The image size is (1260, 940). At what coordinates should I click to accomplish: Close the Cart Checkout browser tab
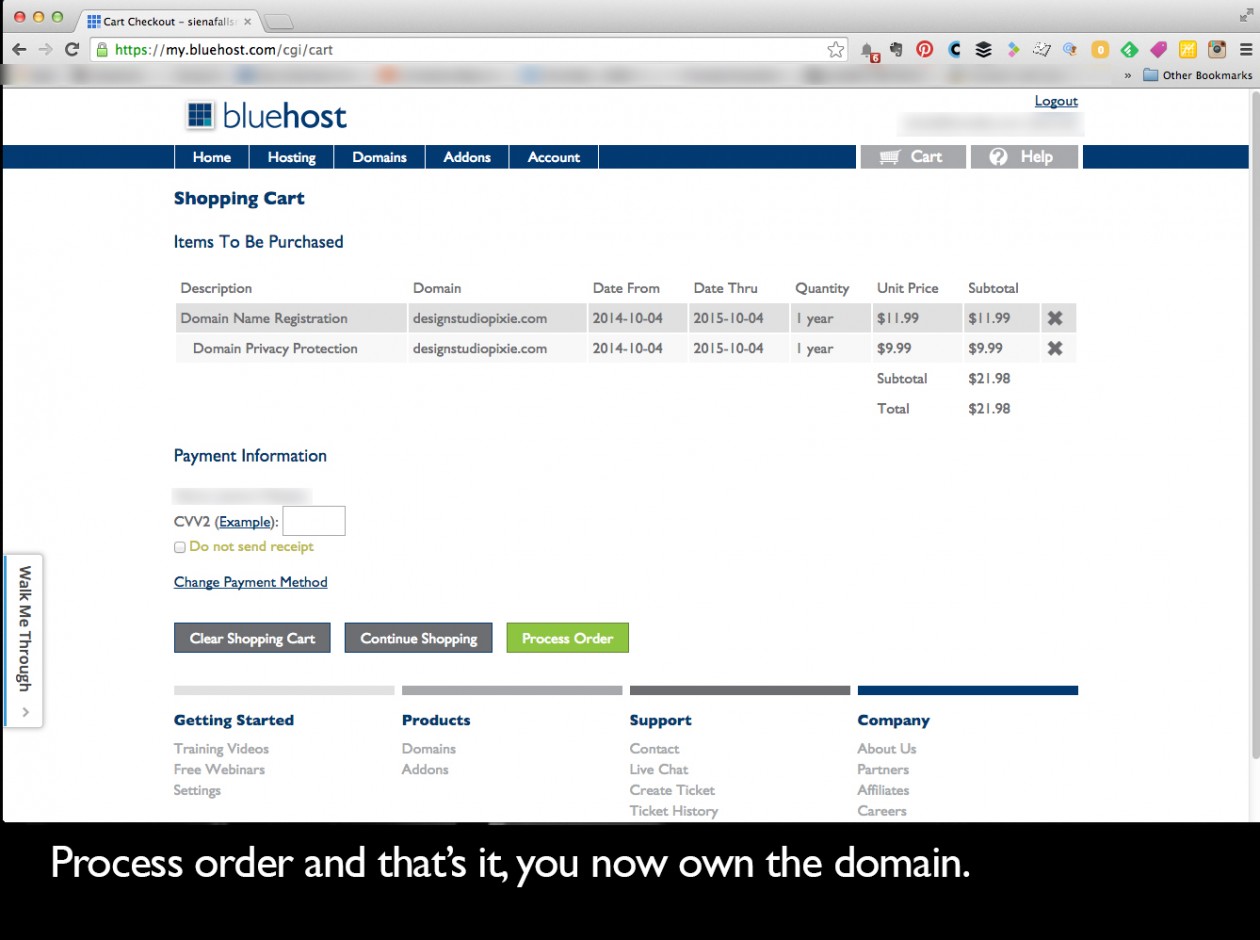tap(248, 21)
